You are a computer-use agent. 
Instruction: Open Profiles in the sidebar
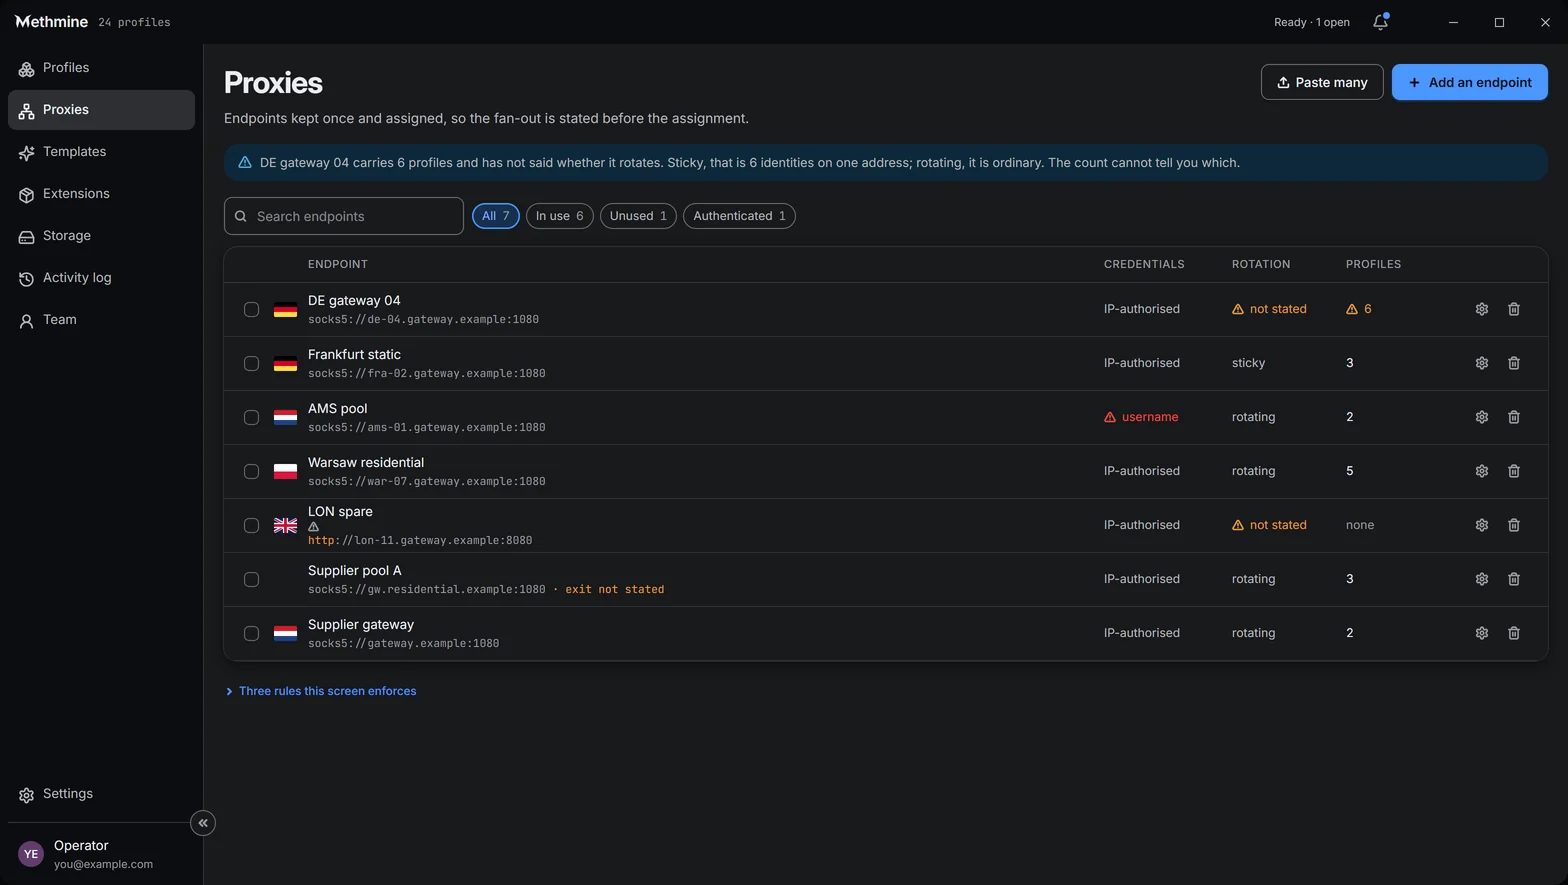(101, 68)
